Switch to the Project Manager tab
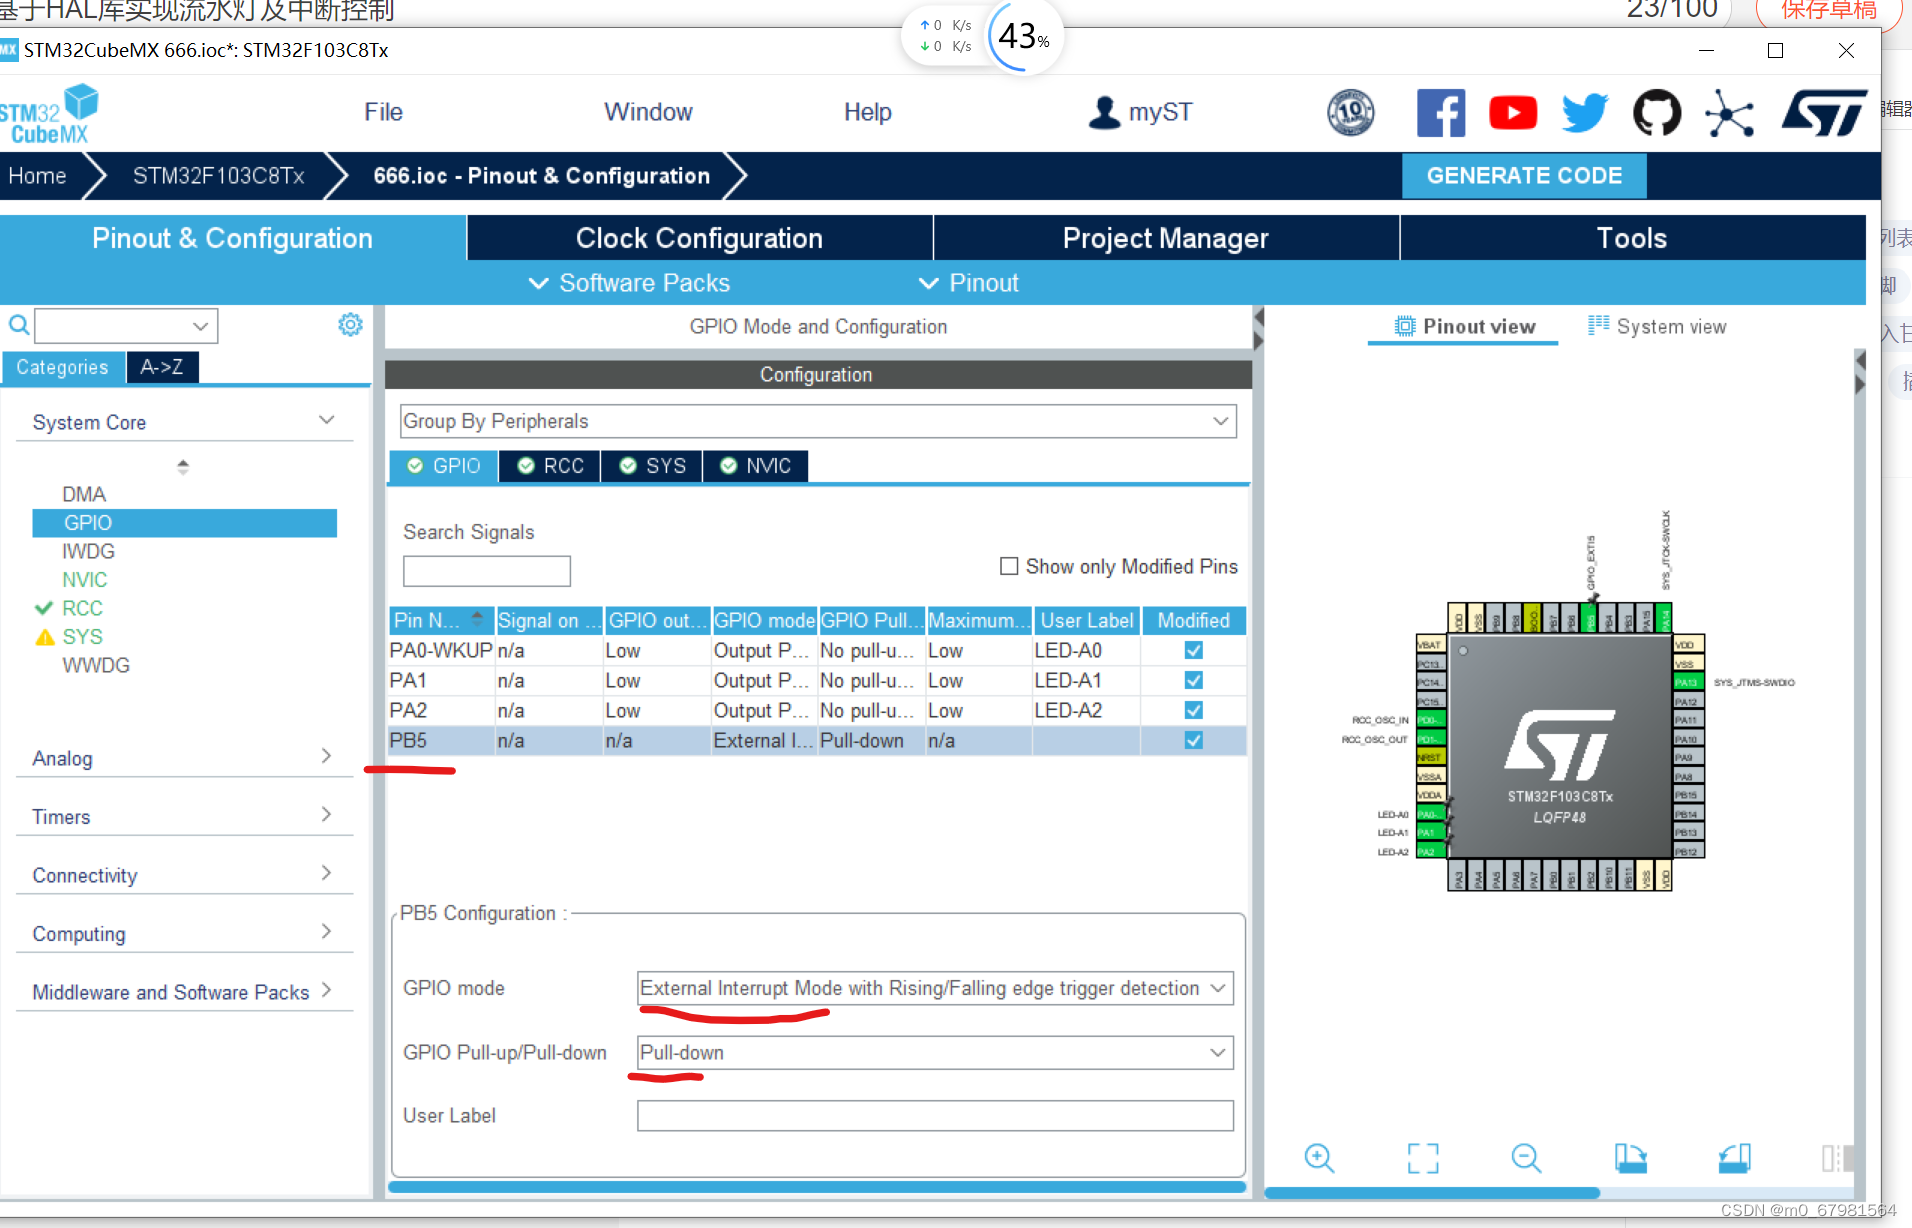This screenshot has height=1228, width=1912. 1166,238
